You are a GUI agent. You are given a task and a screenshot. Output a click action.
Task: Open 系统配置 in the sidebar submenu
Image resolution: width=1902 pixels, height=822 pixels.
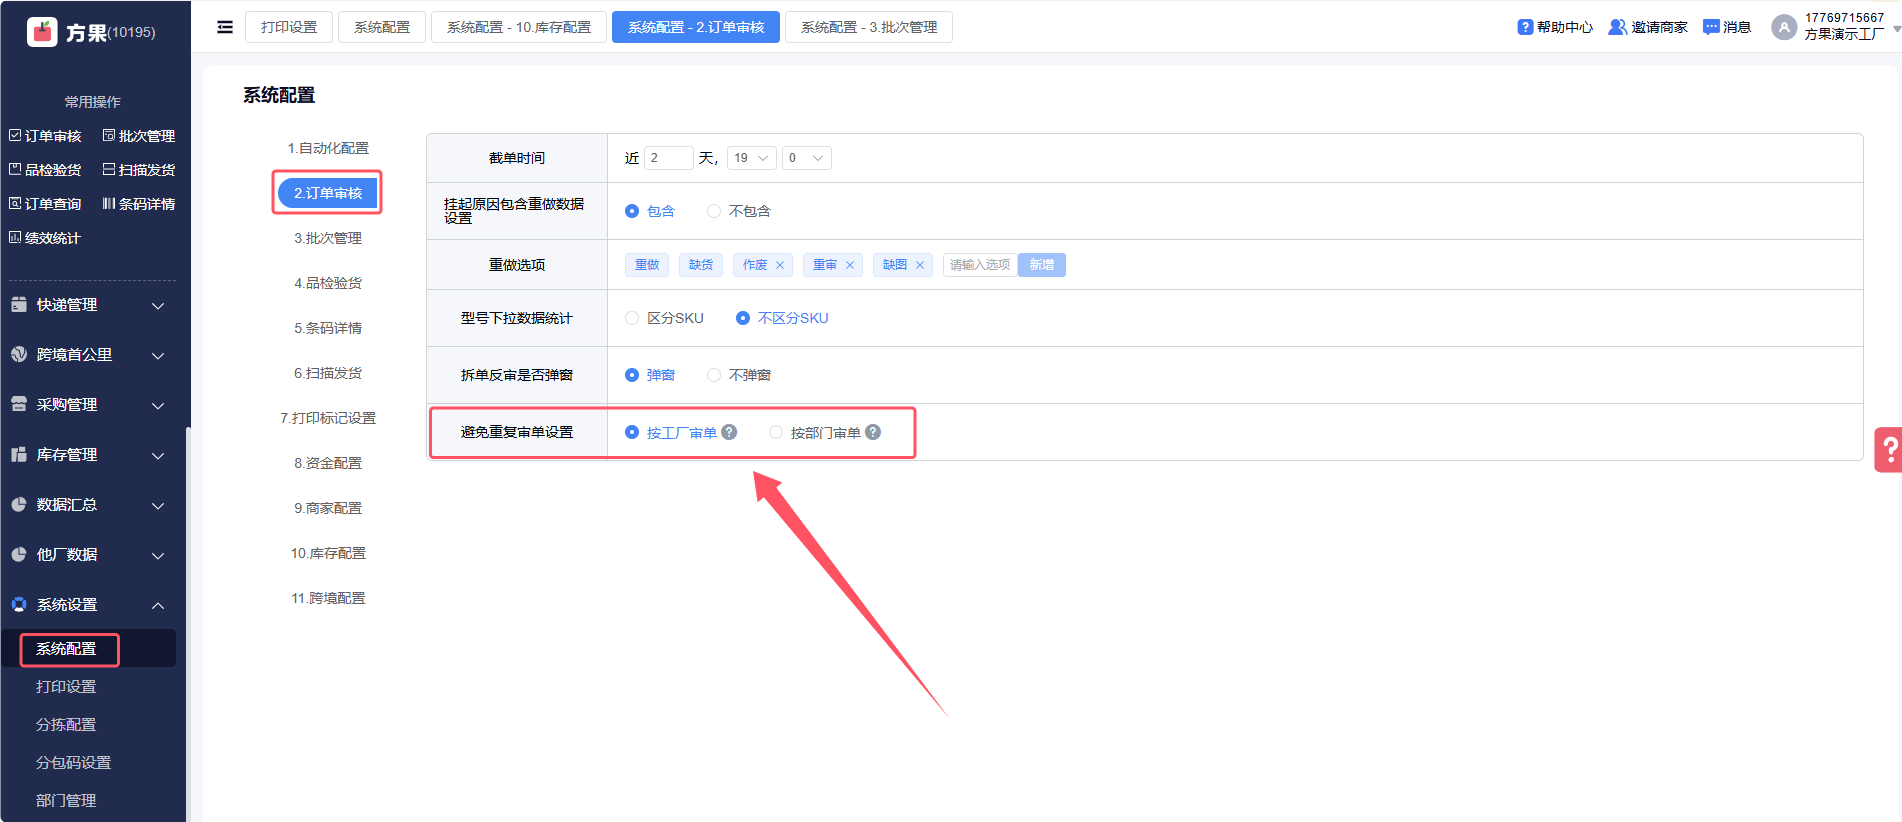tap(66, 649)
